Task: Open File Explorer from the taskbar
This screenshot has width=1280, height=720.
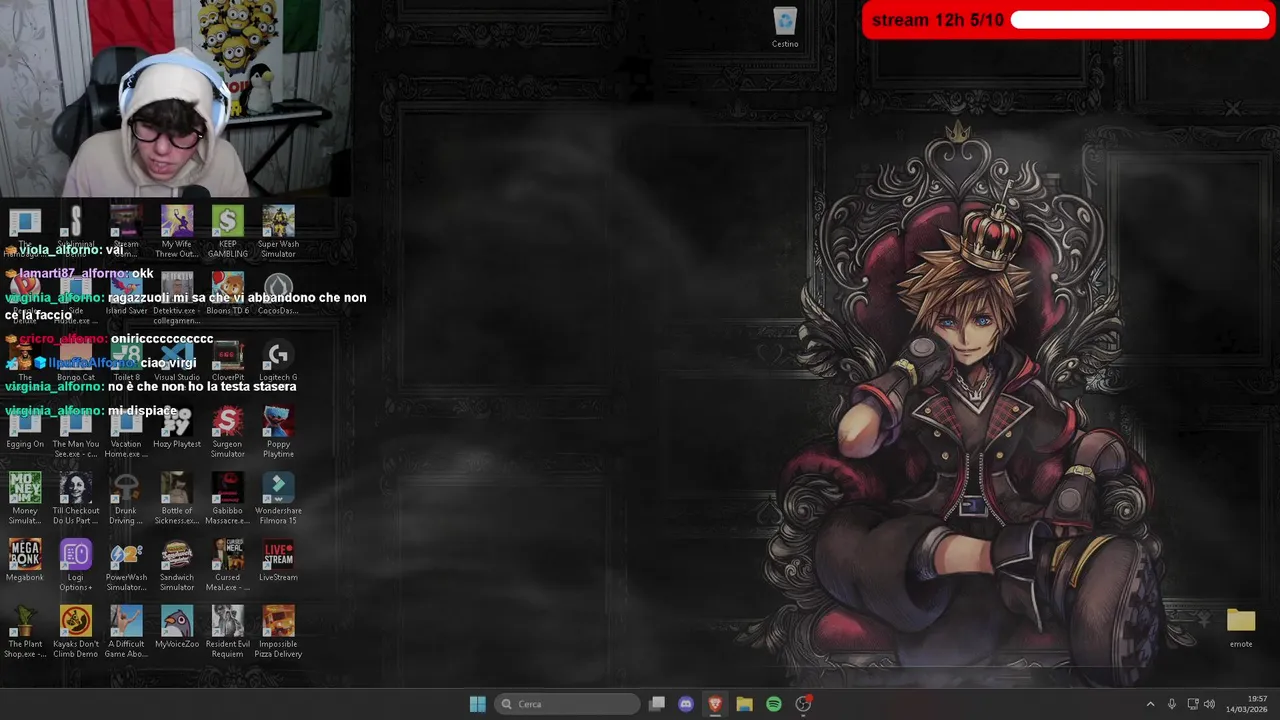Action: click(x=744, y=704)
